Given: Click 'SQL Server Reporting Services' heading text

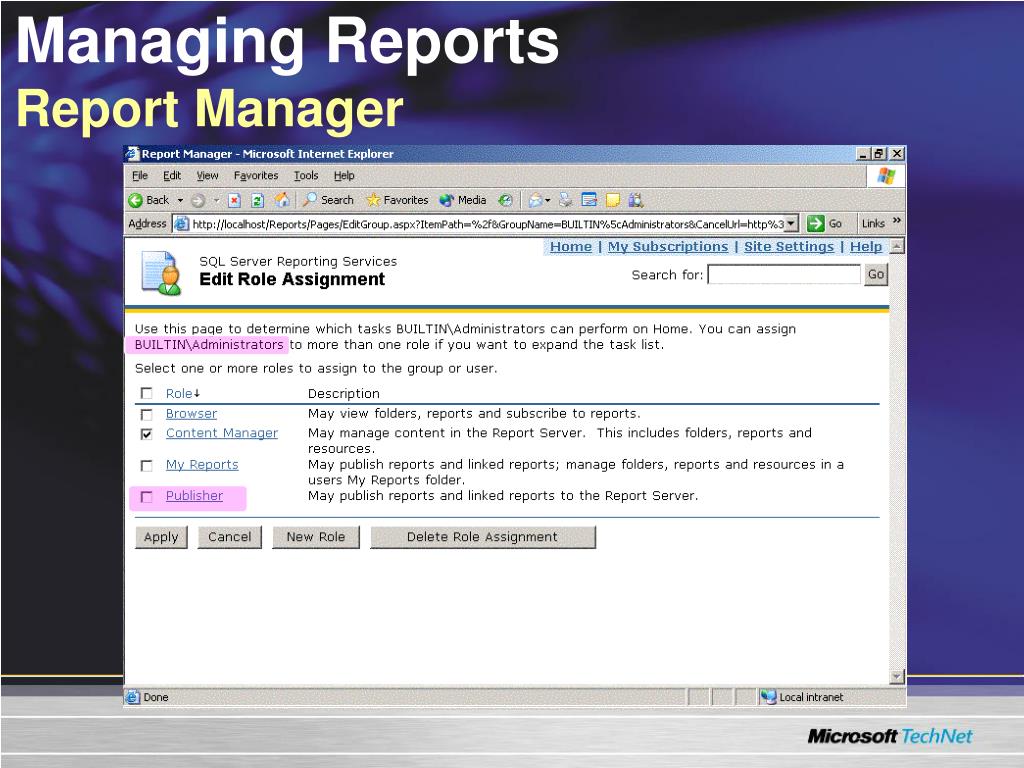Looking at the screenshot, I should pyautogui.click(x=298, y=261).
